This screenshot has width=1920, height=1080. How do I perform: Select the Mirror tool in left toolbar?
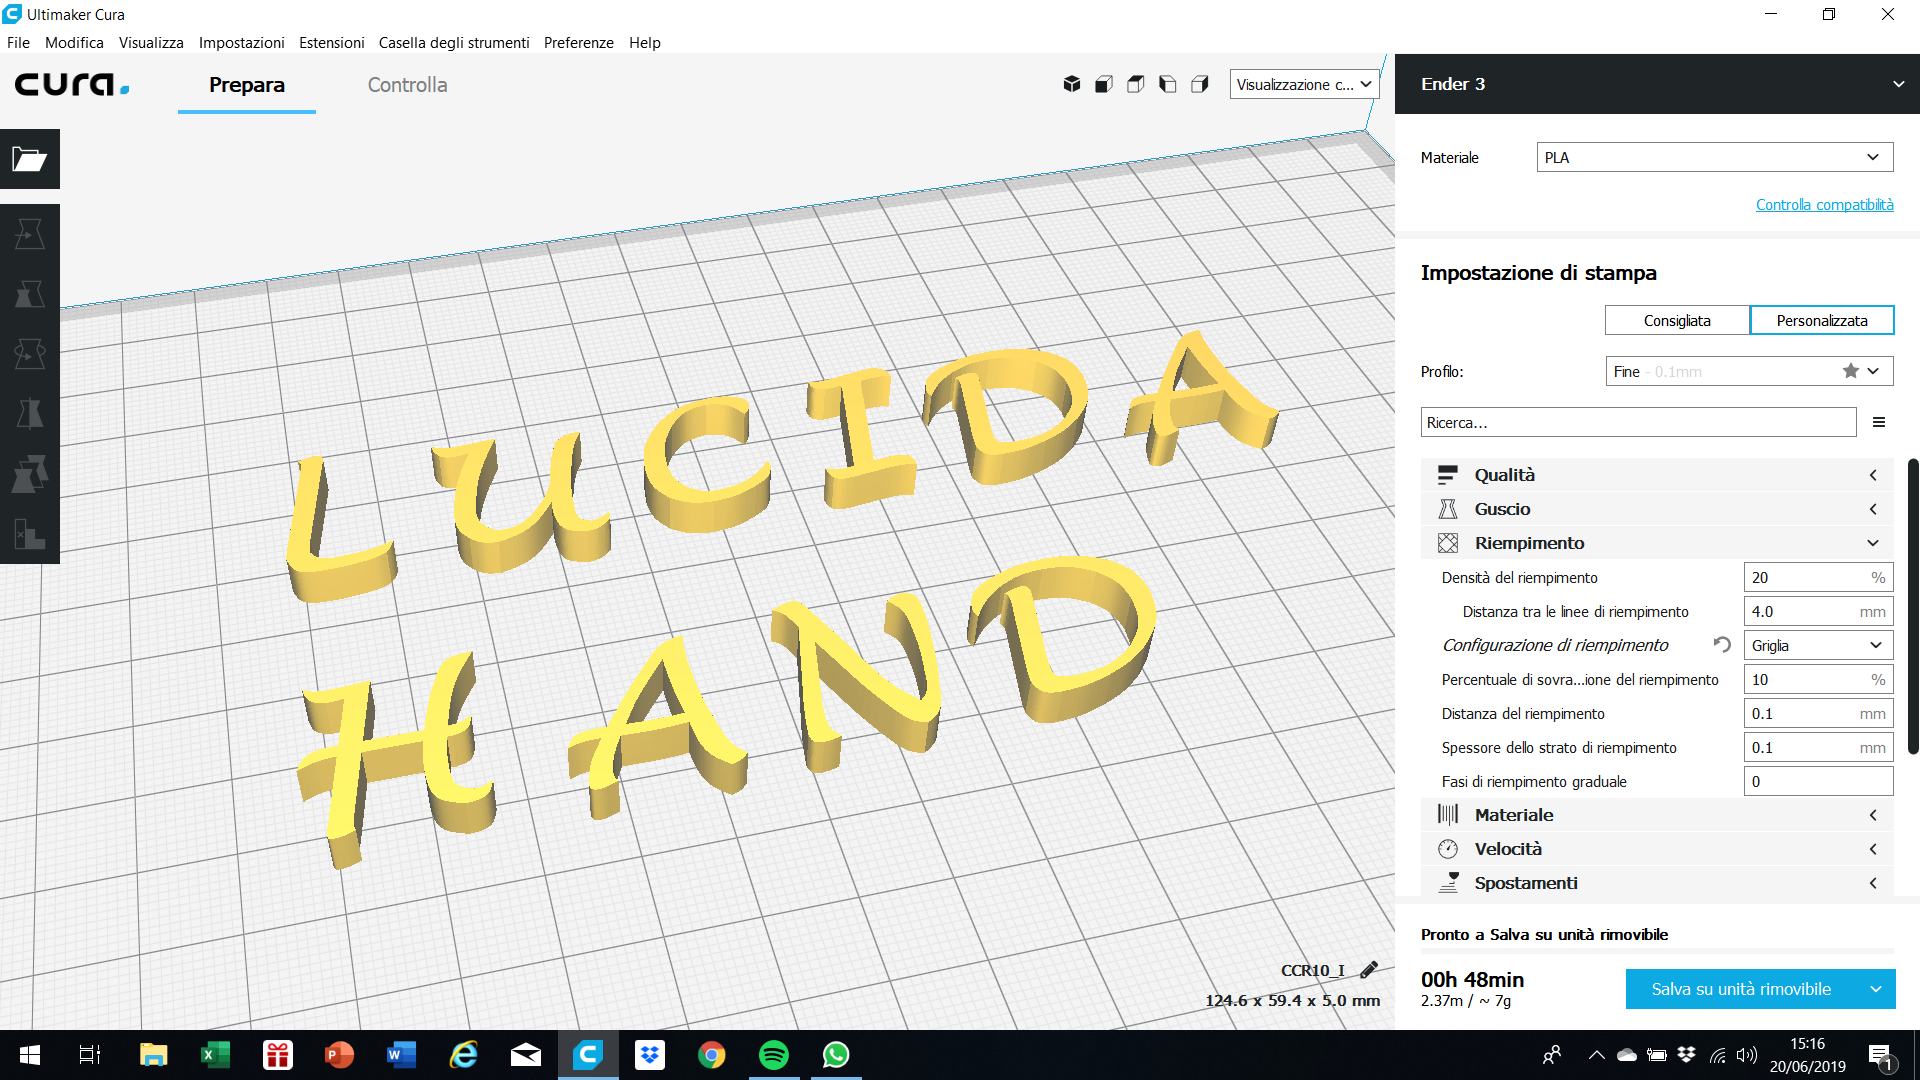pos(30,414)
